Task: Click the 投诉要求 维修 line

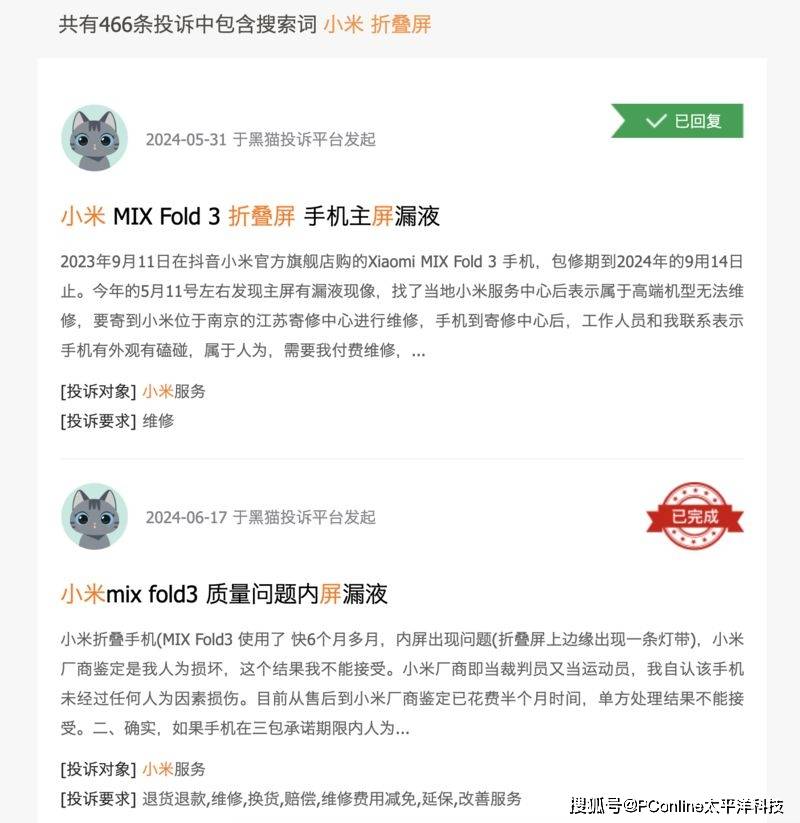Action: pyautogui.click(x=118, y=421)
